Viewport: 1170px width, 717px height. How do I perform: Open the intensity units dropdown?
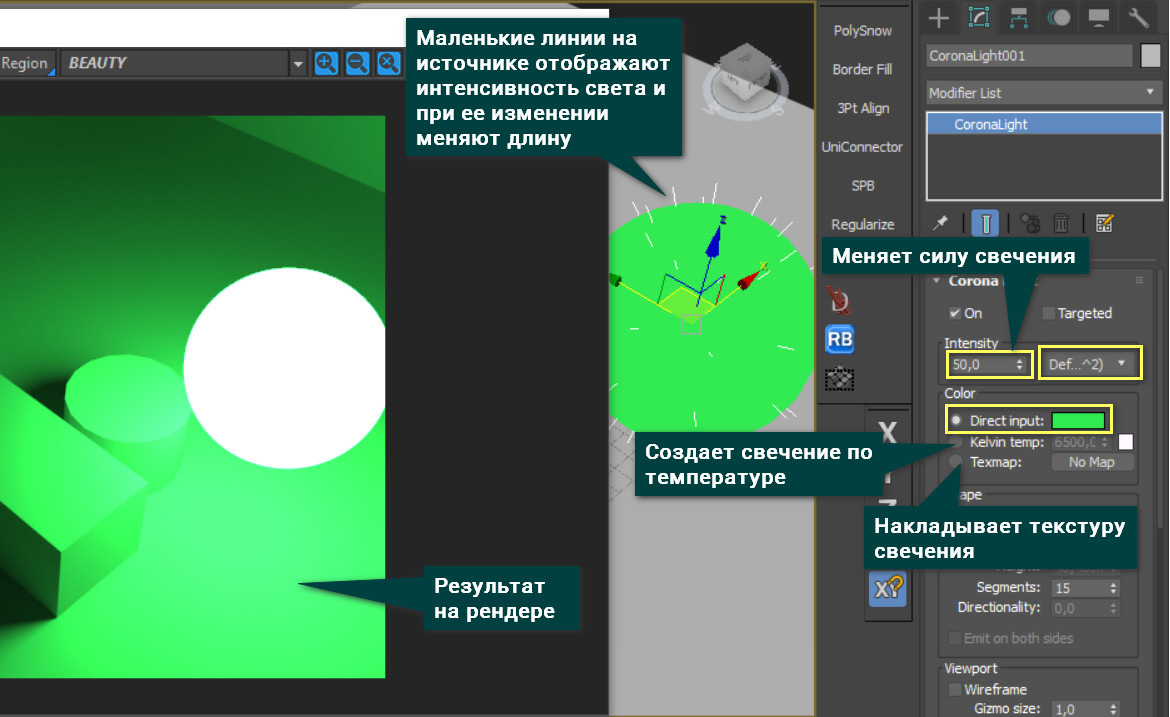pos(1090,364)
